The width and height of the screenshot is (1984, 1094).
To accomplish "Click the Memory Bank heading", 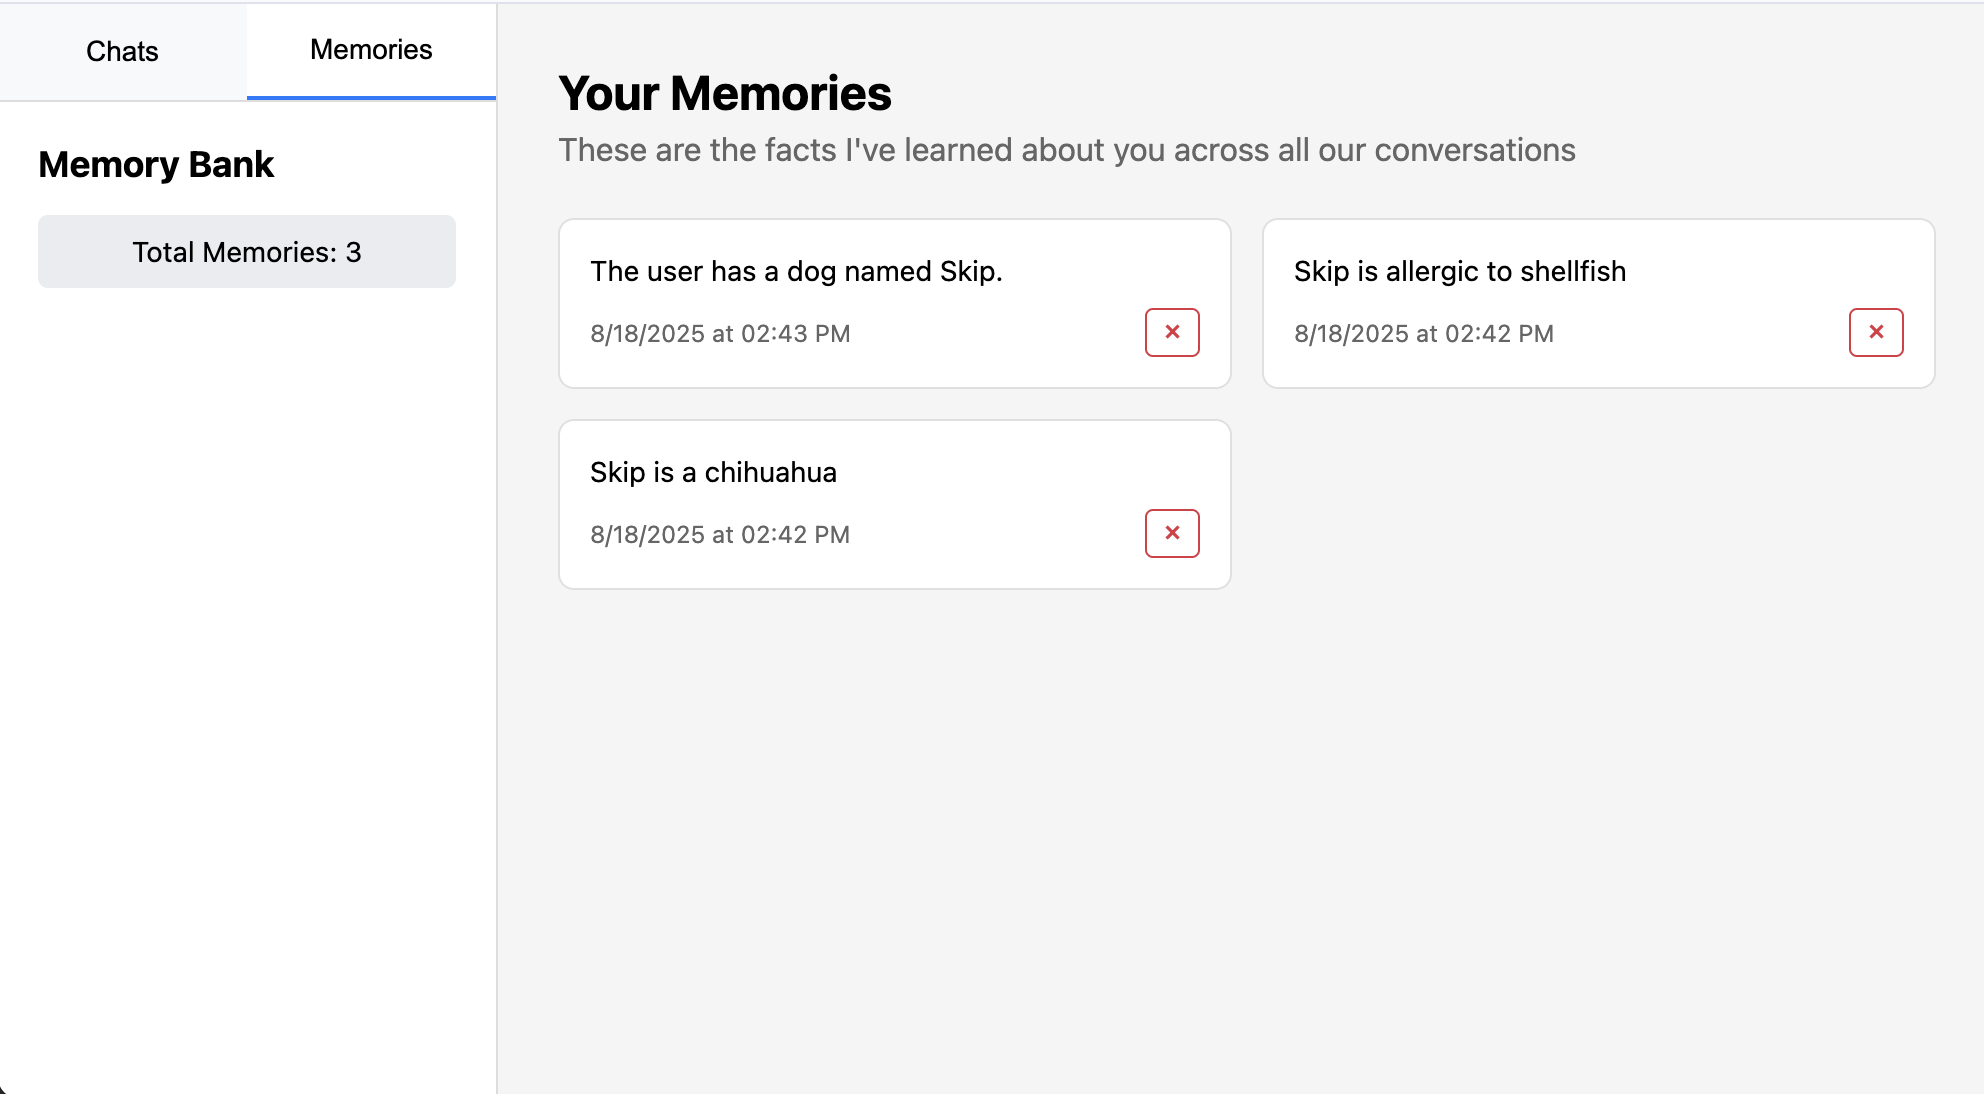I will (156, 164).
